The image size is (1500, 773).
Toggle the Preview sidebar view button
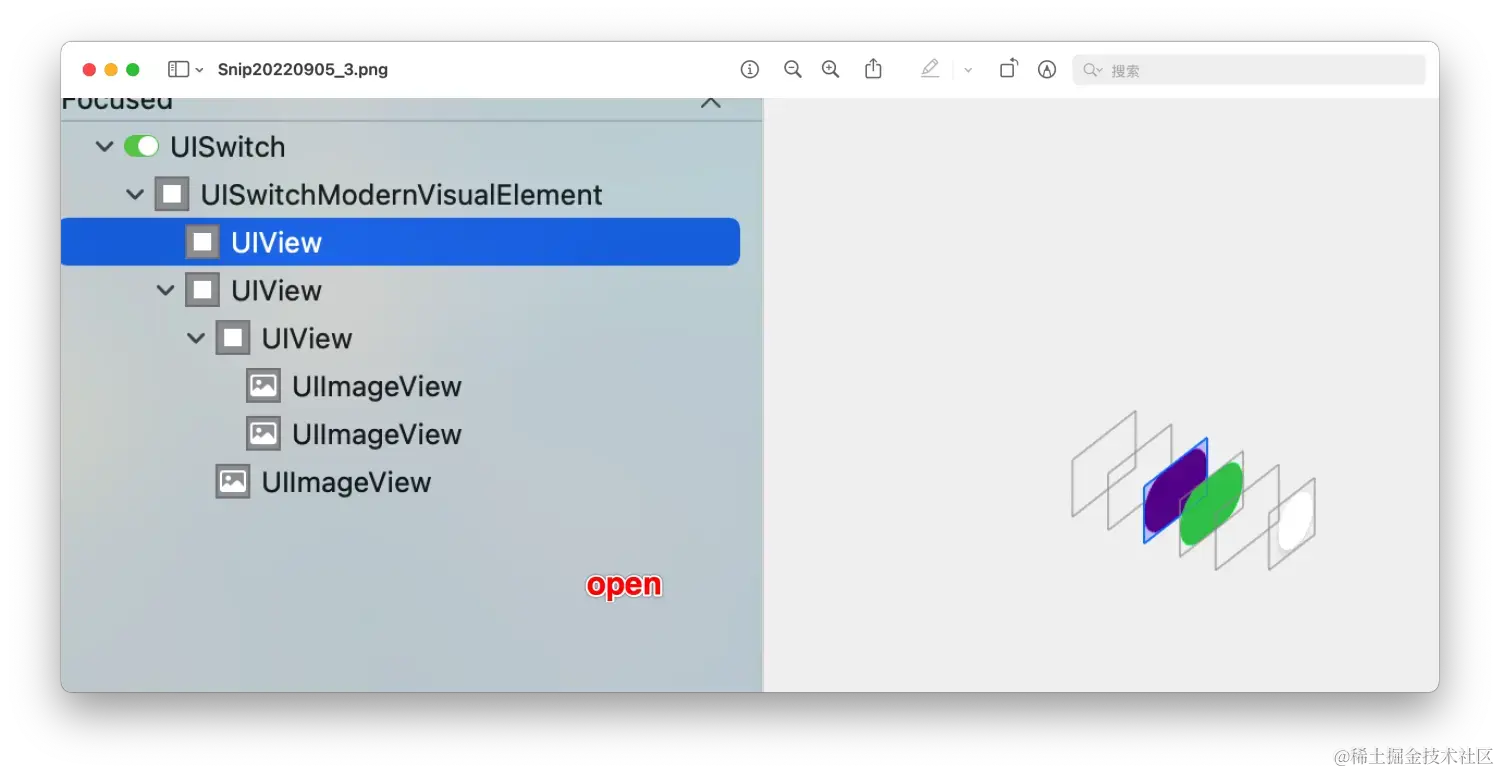pyautogui.click(x=178, y=69)
